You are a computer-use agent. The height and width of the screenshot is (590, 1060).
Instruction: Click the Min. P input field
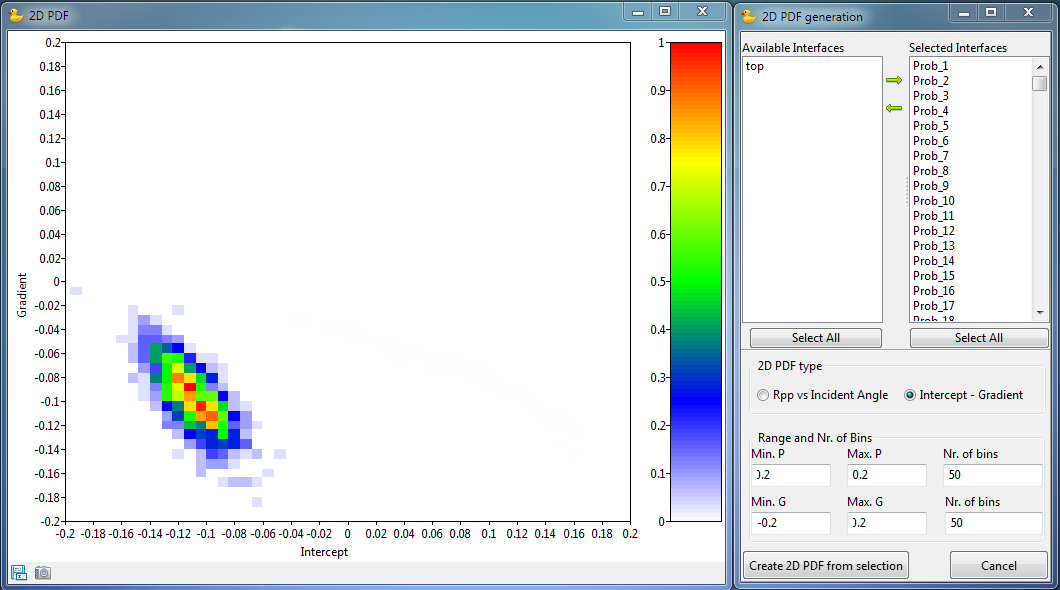pos(790,475)
